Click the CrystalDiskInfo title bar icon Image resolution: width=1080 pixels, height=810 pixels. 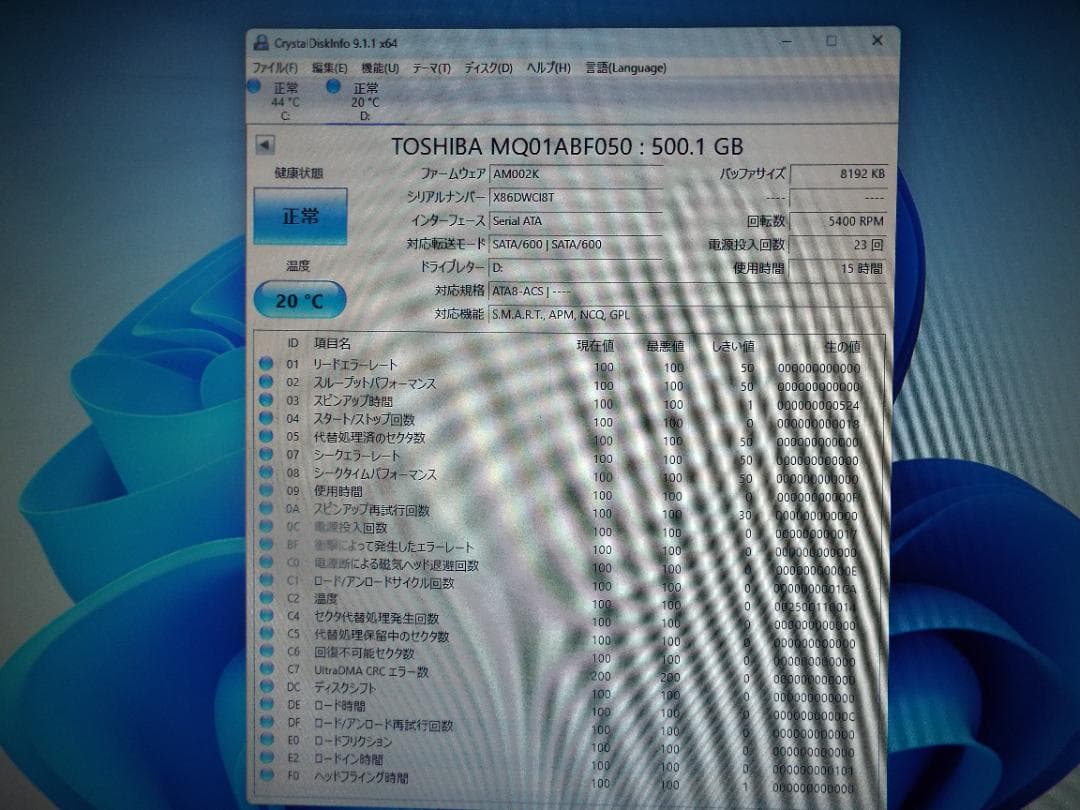click(259, 41)
